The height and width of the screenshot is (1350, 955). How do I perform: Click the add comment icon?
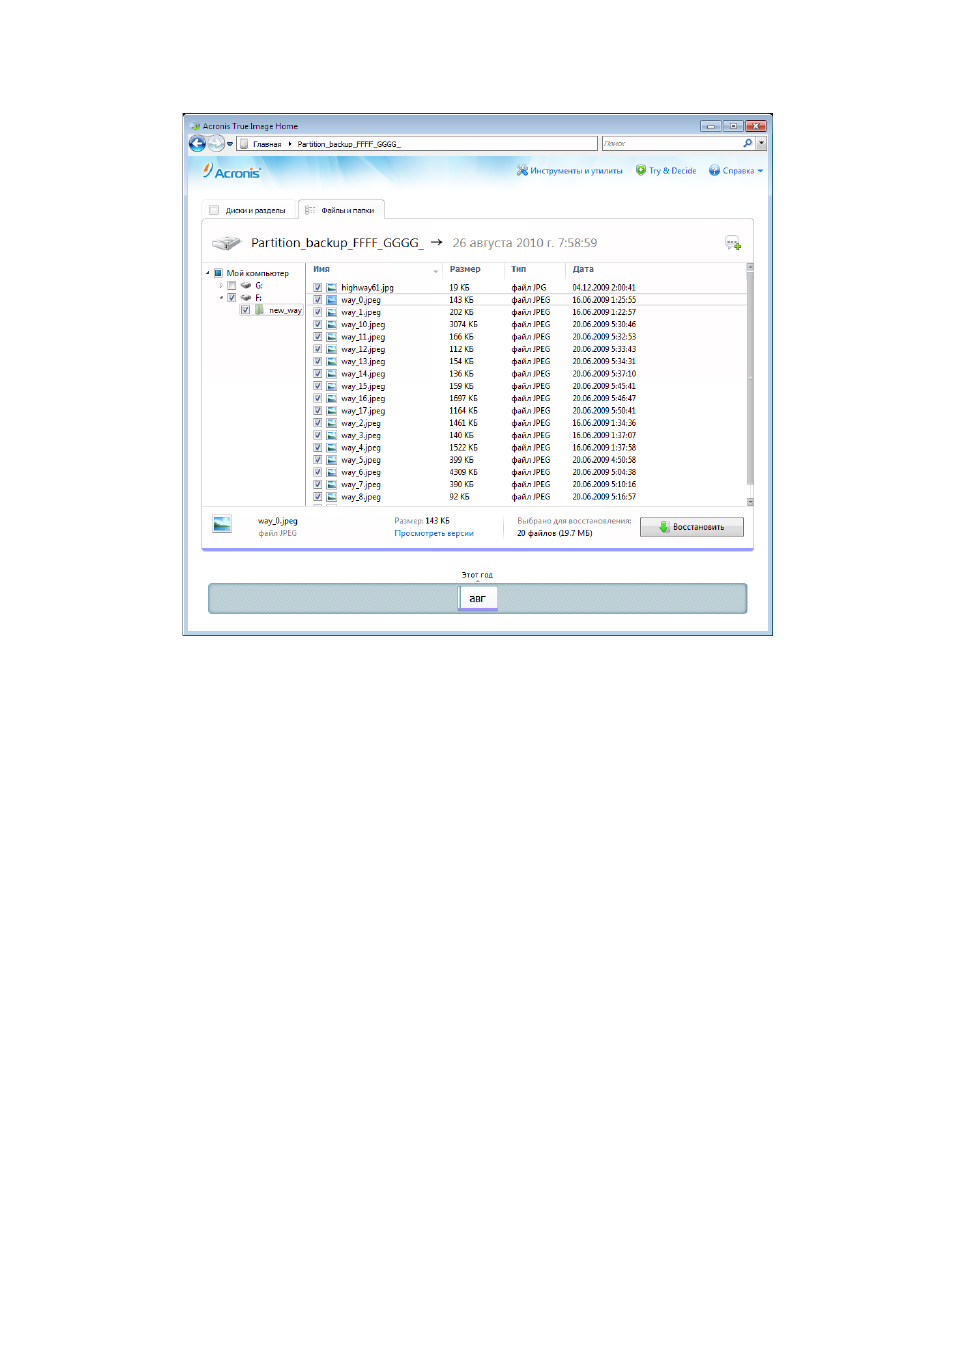pyautogui.click(x=733, y=243)
